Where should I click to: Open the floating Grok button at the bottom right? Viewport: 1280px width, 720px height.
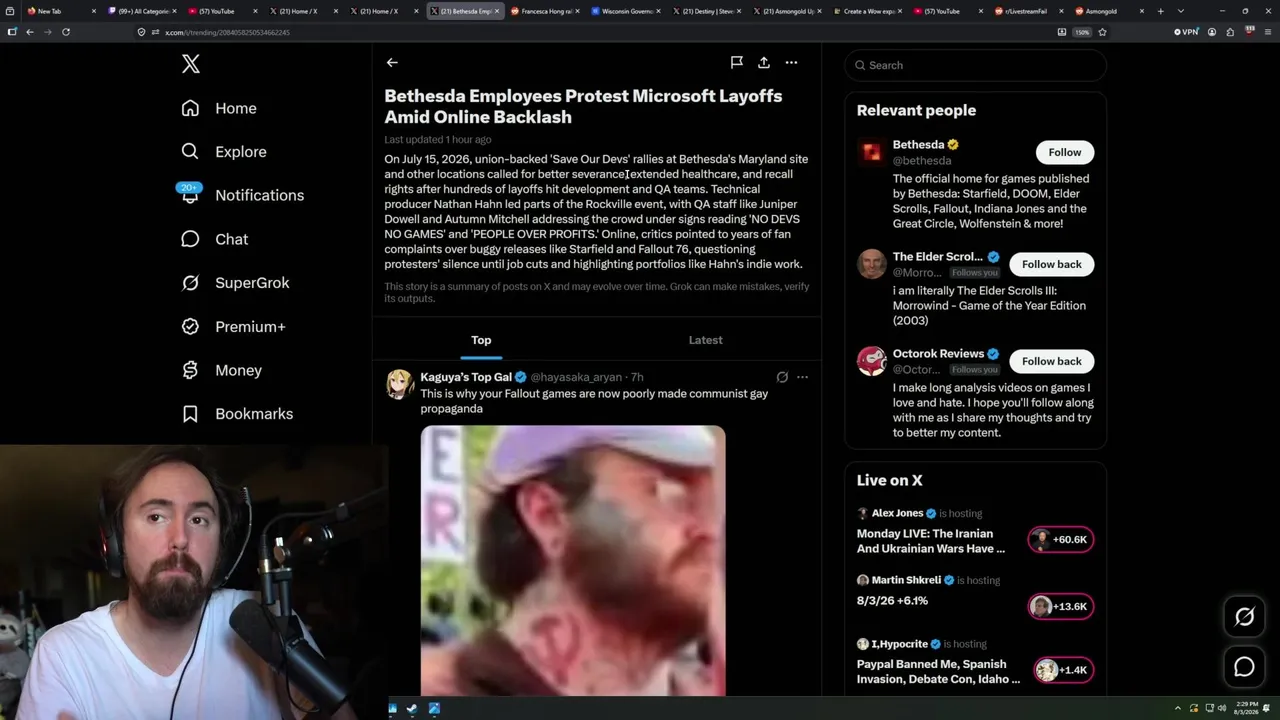[x=1244, y=617]
